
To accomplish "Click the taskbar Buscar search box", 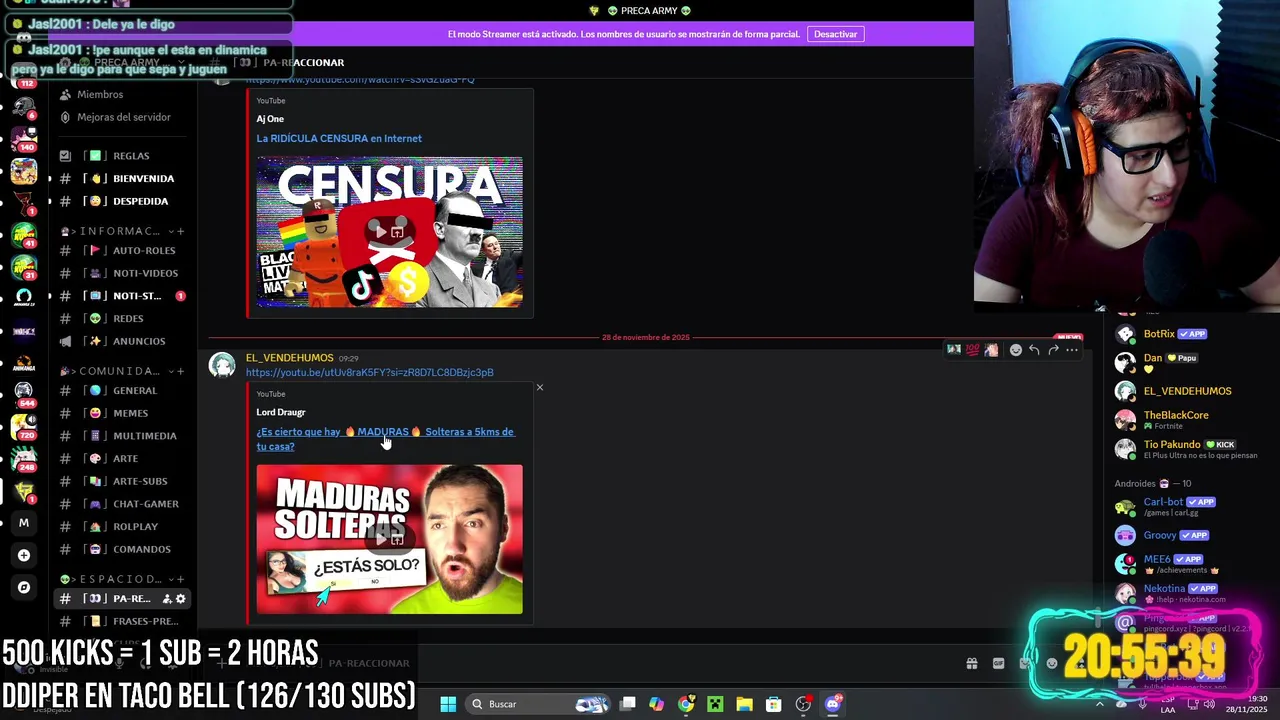I will tap(540, 704).
